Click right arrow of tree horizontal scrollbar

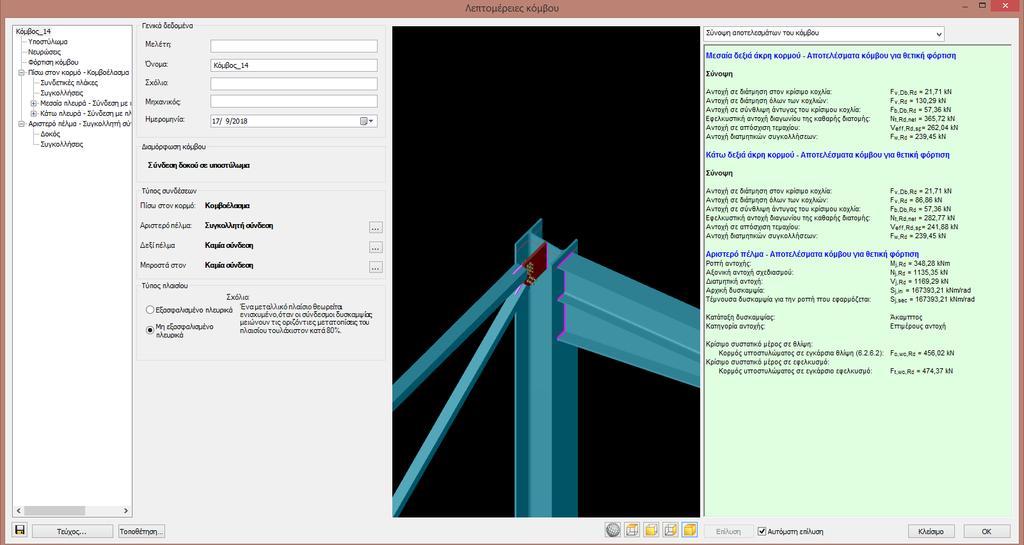click(127, 510)
